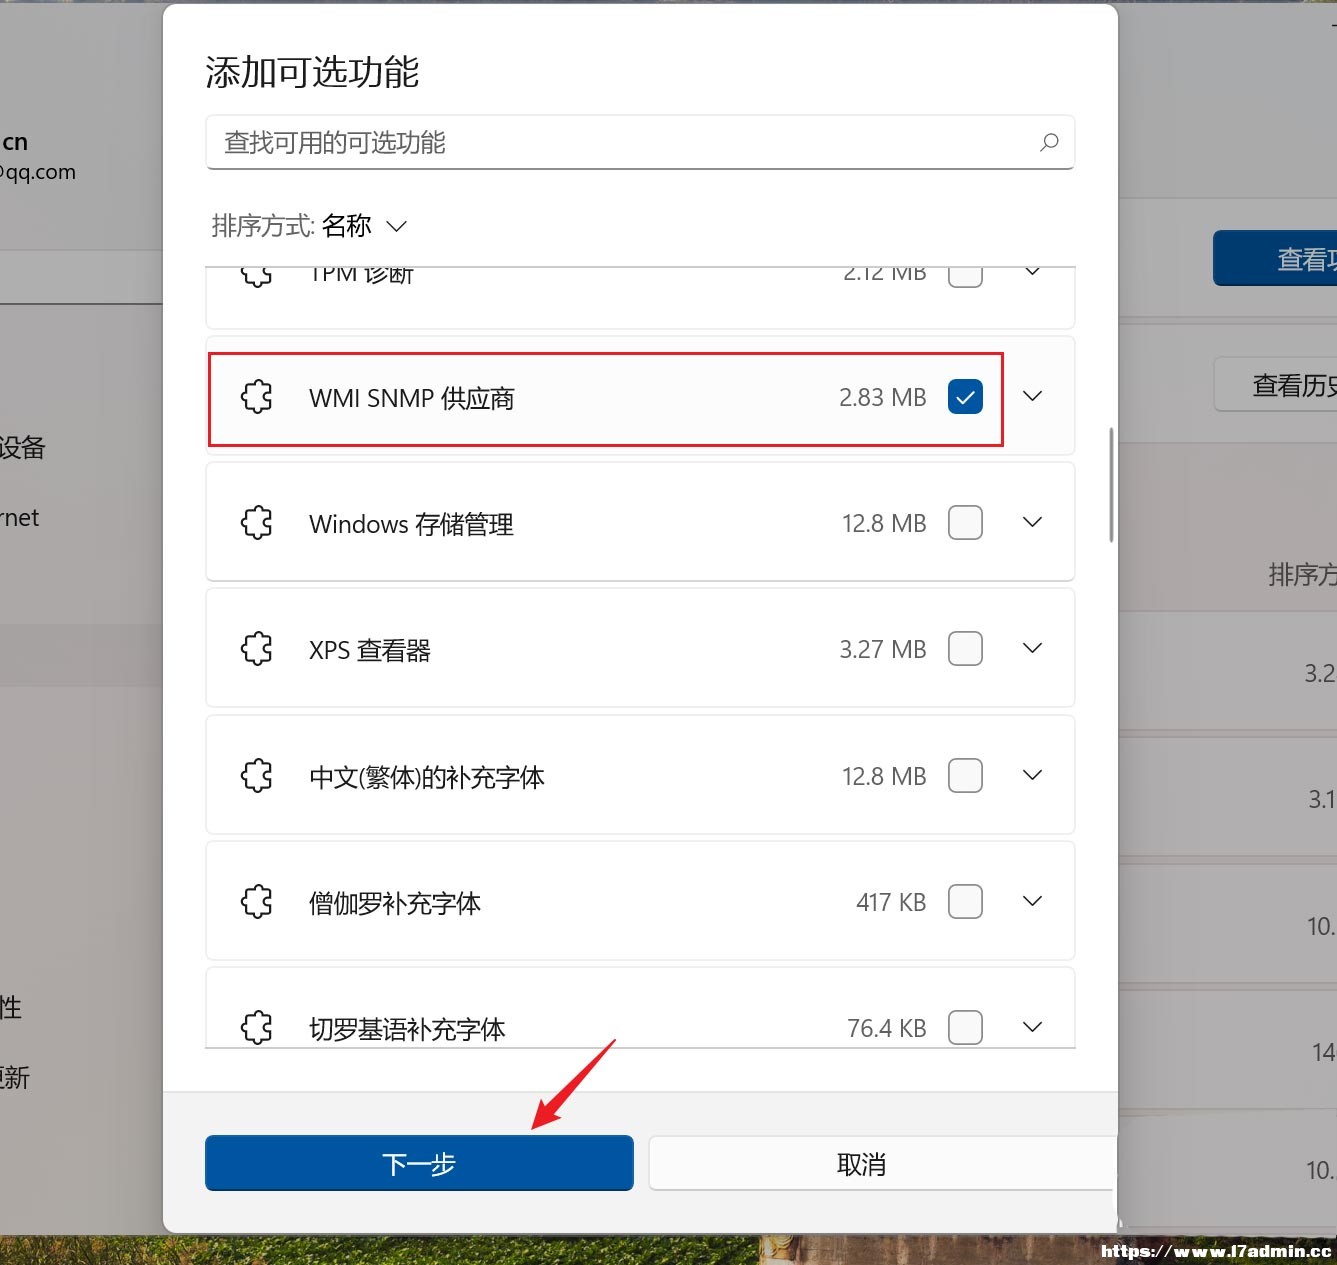Screen dimensions: 1337x1265
Task: Expand the XPS 查看器 details
Action: click(x=1033, y=649)
